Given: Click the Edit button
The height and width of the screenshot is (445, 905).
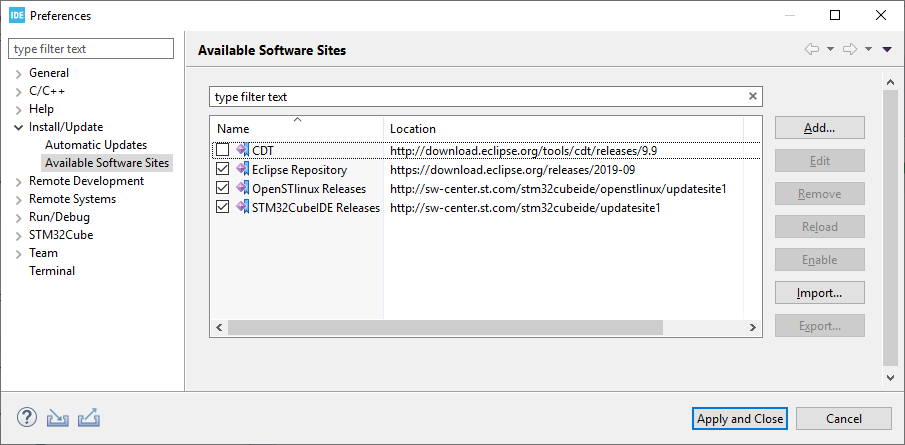Looking at the screenshot, I should pos(820,161).
